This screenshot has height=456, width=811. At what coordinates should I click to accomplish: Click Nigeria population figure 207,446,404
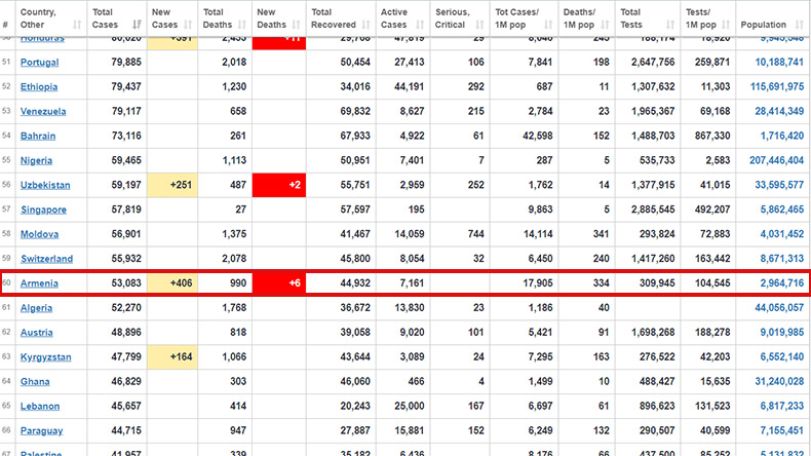(776, 160)
